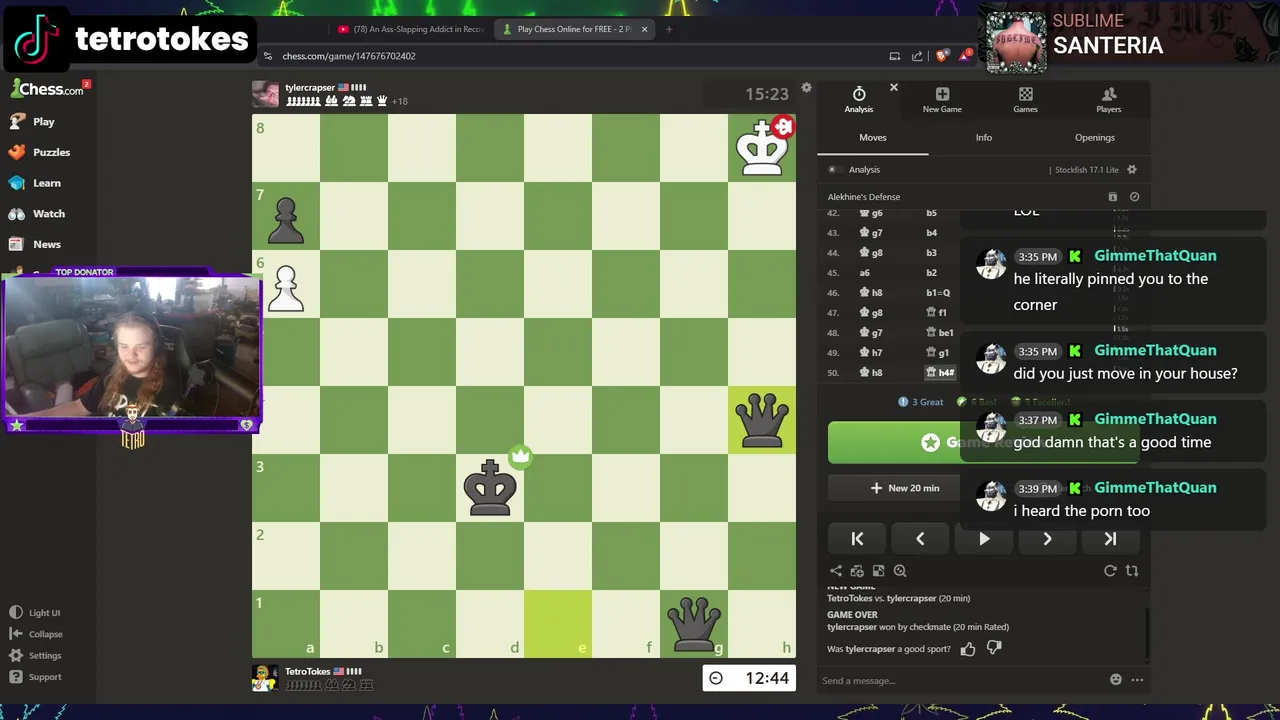The height and width of the screenshot is (720, 1280).
Task: Switch to the Openings tab
Action: tap(1094, 138)
